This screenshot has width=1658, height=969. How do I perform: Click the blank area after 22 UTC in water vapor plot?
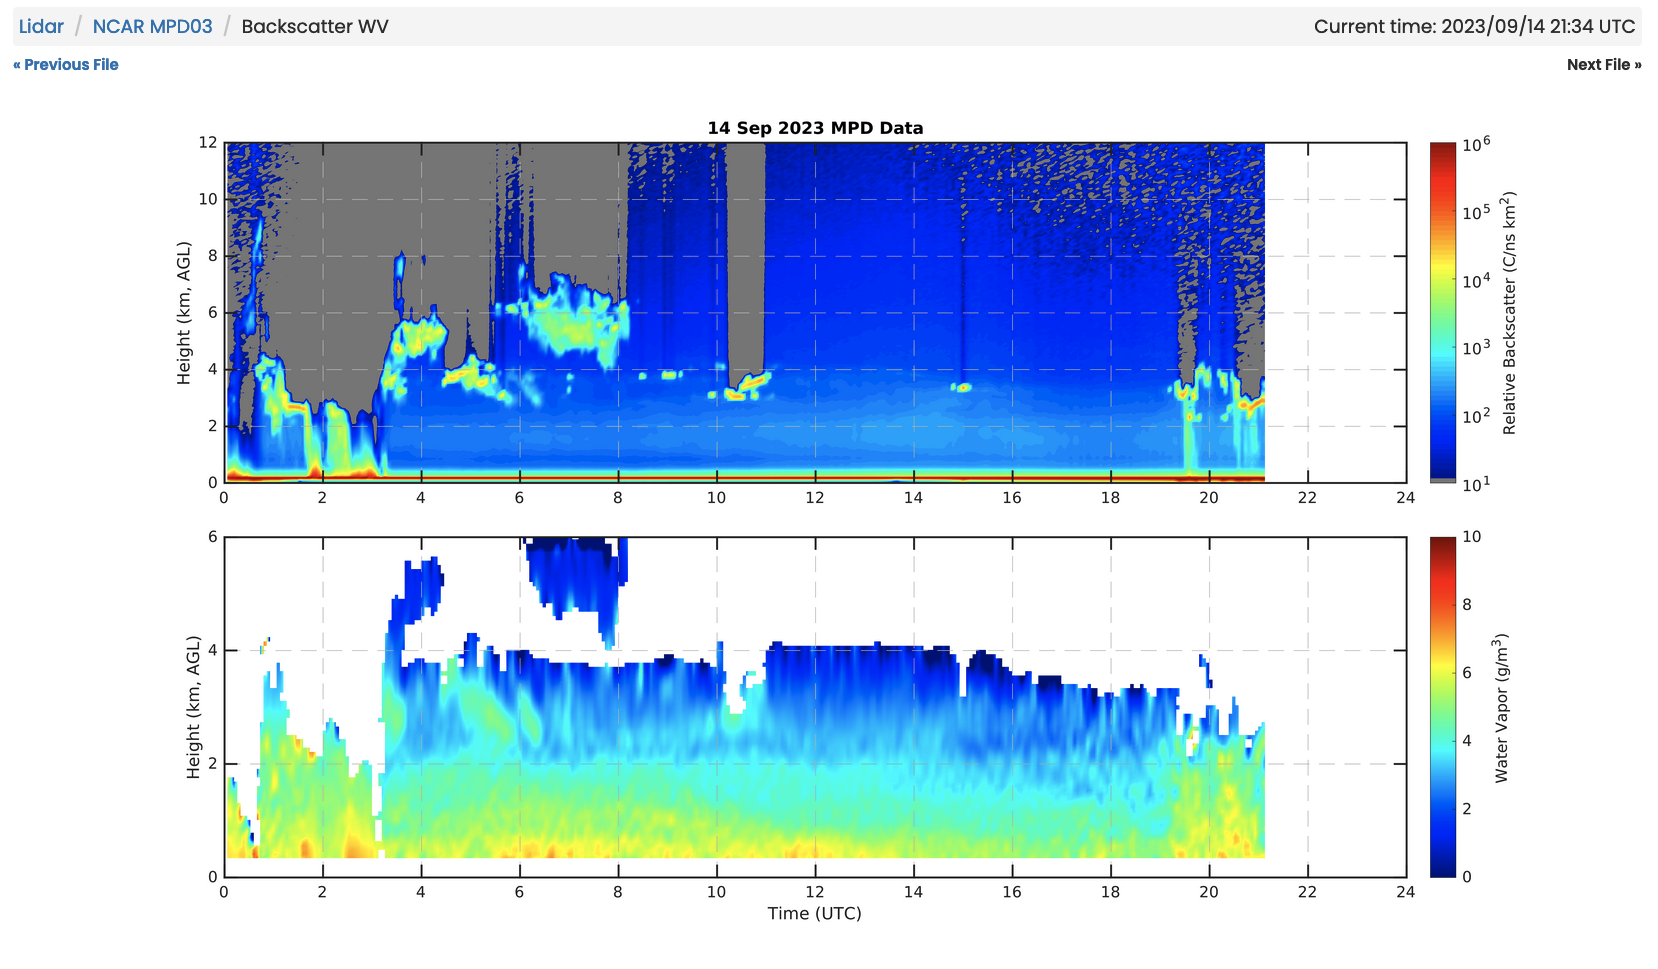pyautogui.click(x=1335, y=706)
